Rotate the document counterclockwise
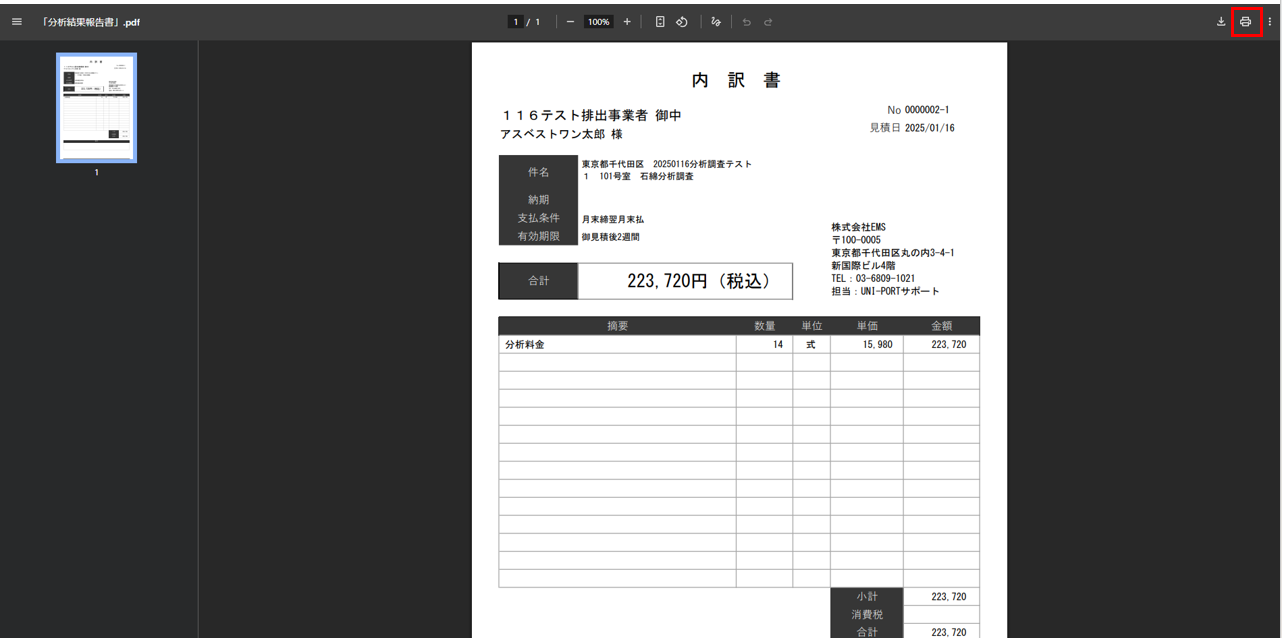 pyautogui.click(x=681, y=22)
